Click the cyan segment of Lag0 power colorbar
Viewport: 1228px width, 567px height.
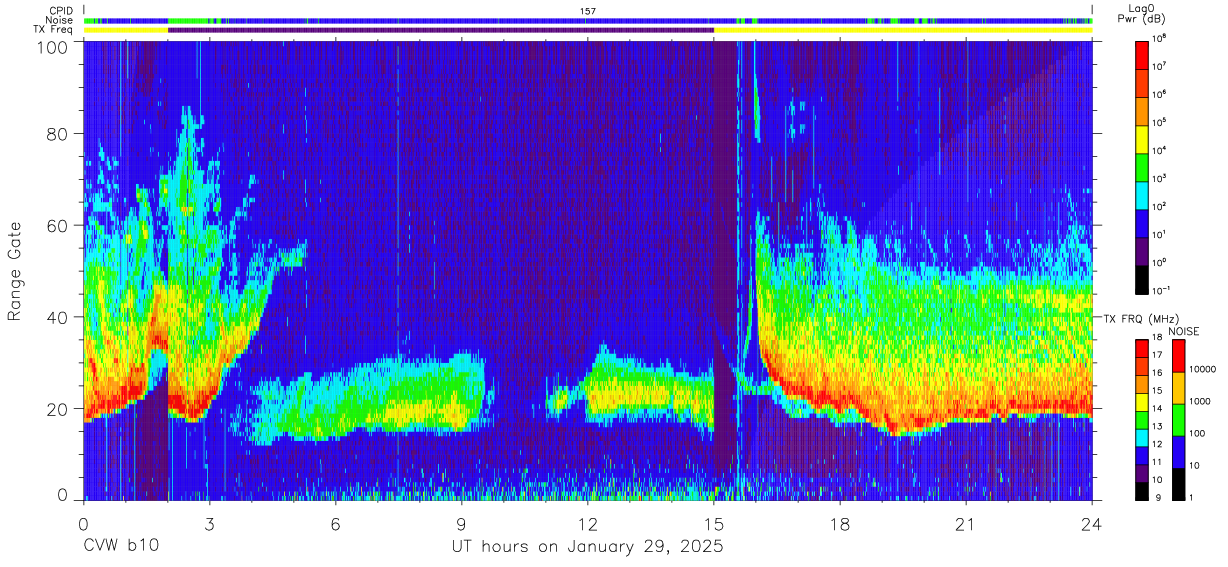click(1142, 193)
